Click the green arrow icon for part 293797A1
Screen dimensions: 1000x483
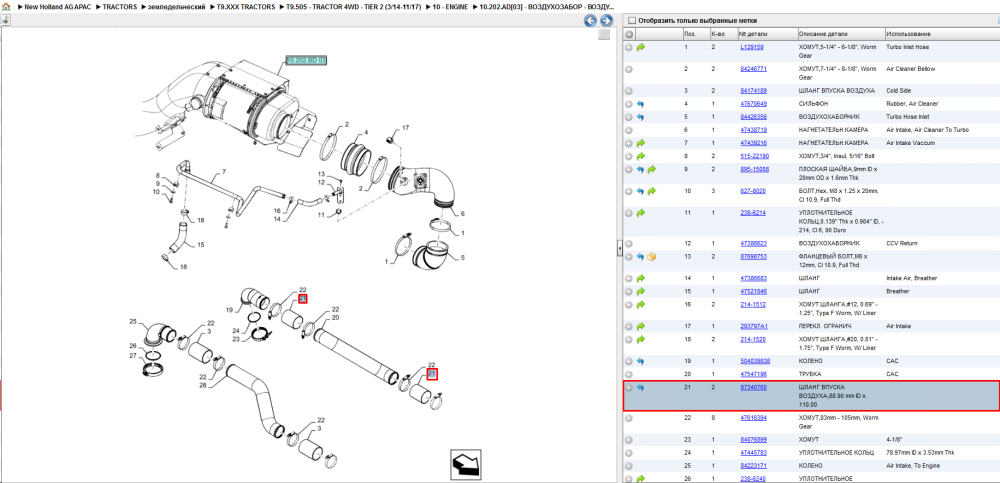point(641,326)
